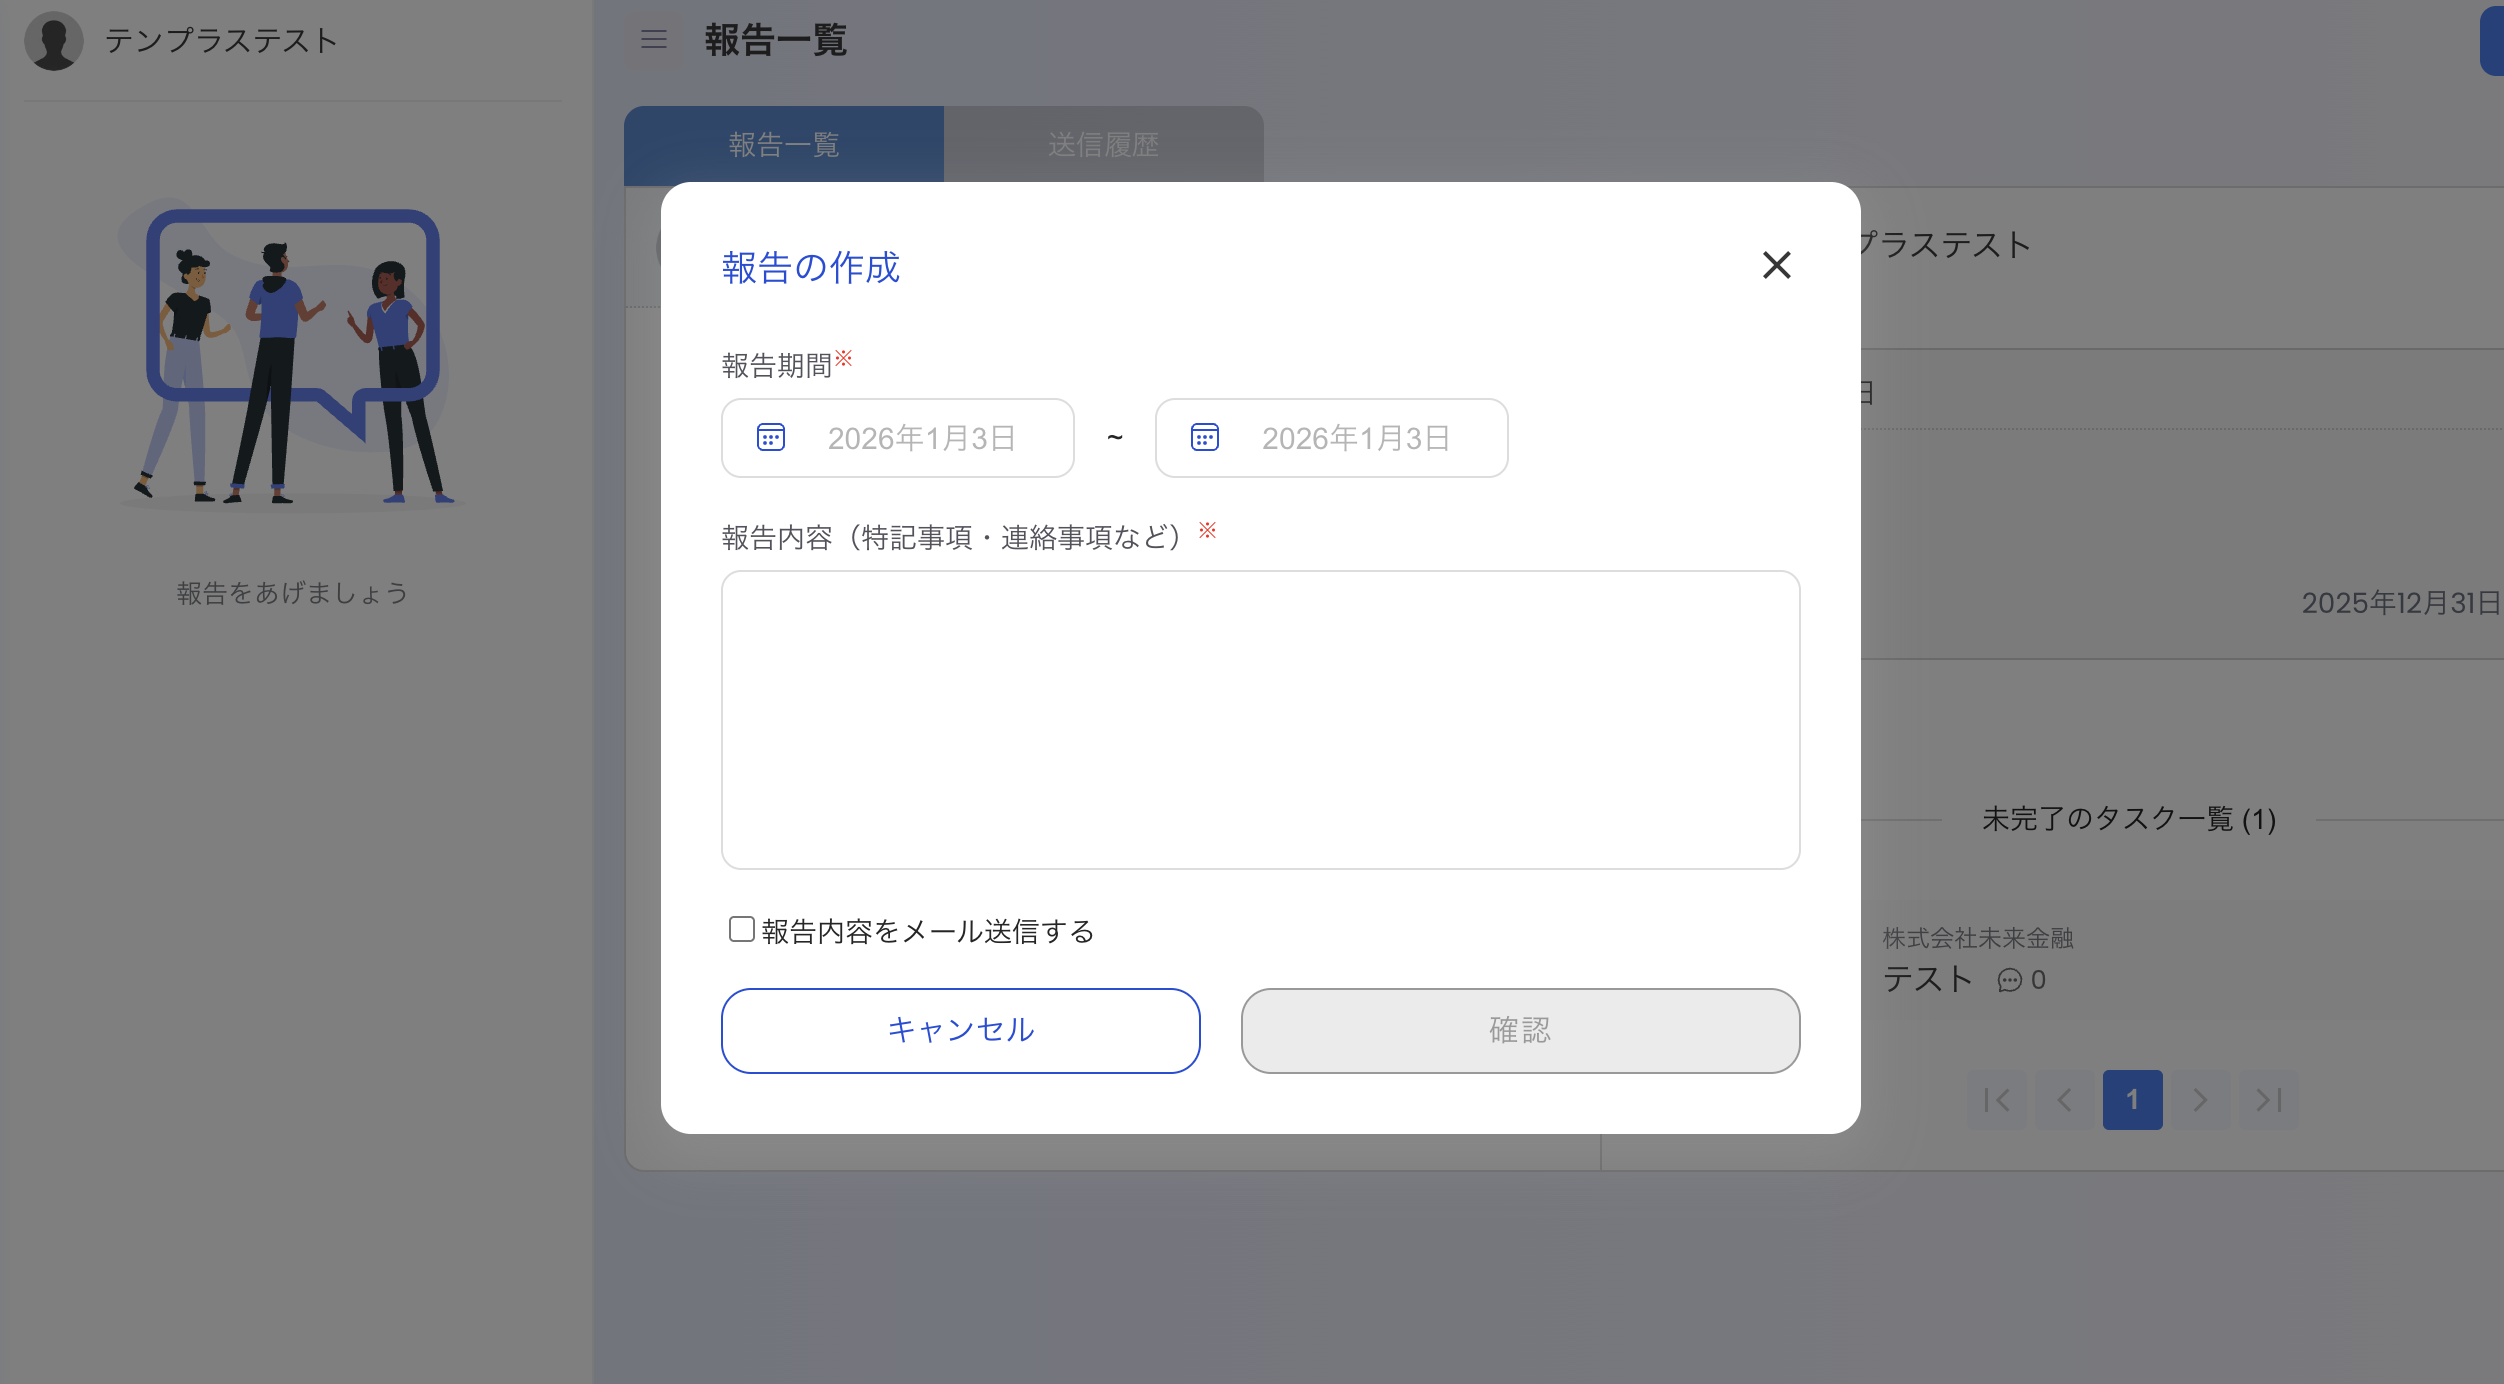Select page 1 in pagination
The image size is (2504, 1384).
pyautogui.click(x=2135, y=1100)
